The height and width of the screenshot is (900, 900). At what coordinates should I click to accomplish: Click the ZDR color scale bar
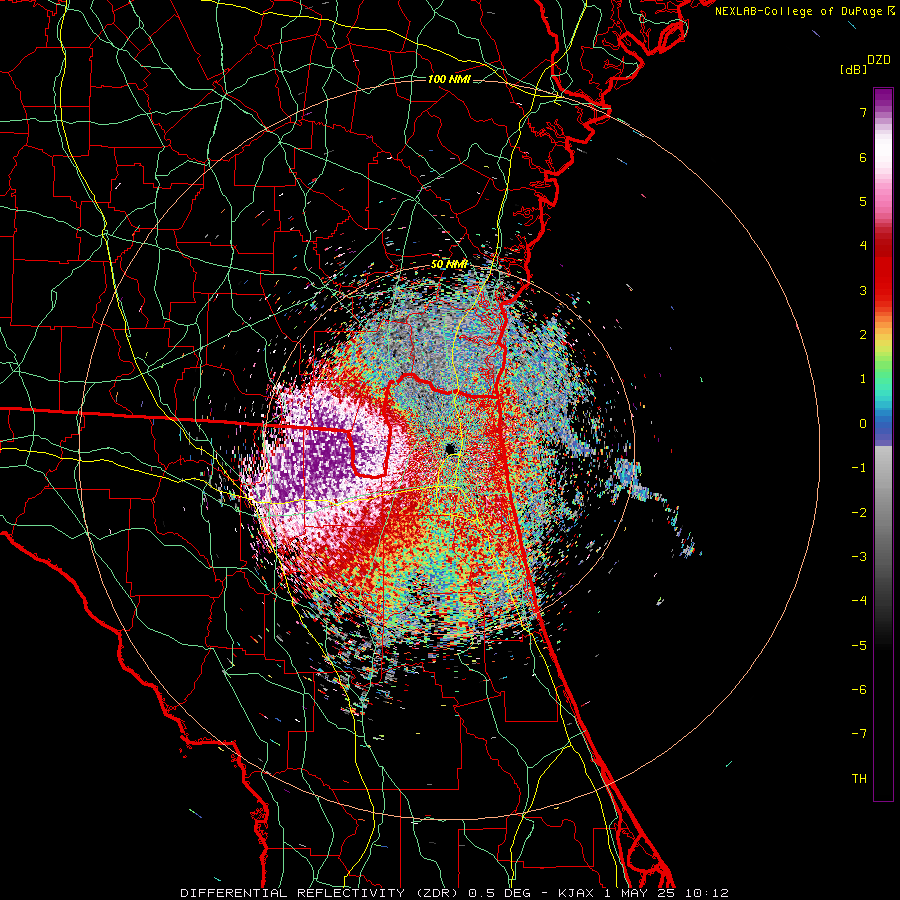pos(883,444)
